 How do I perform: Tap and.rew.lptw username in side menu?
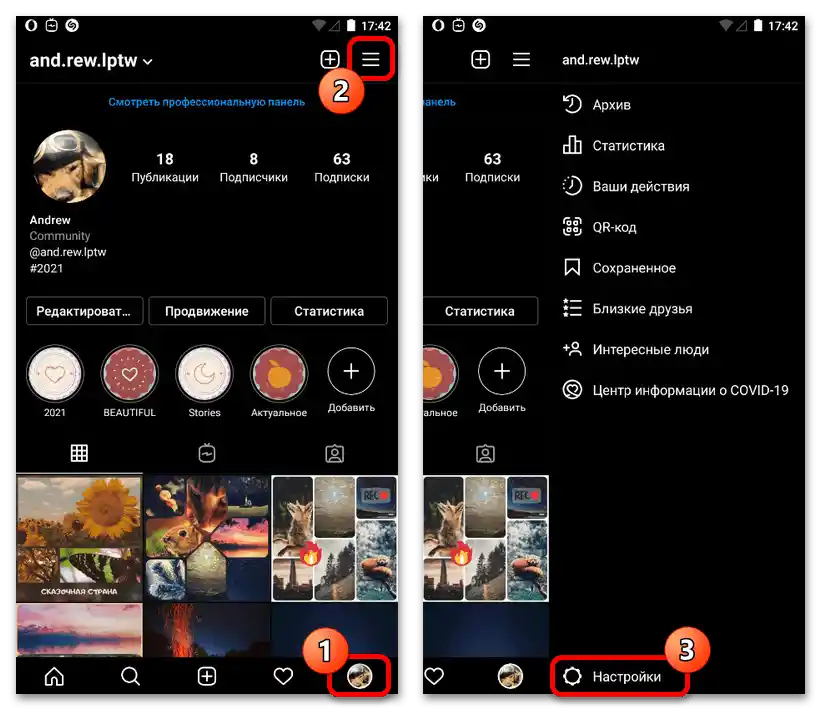coord(601,60)
